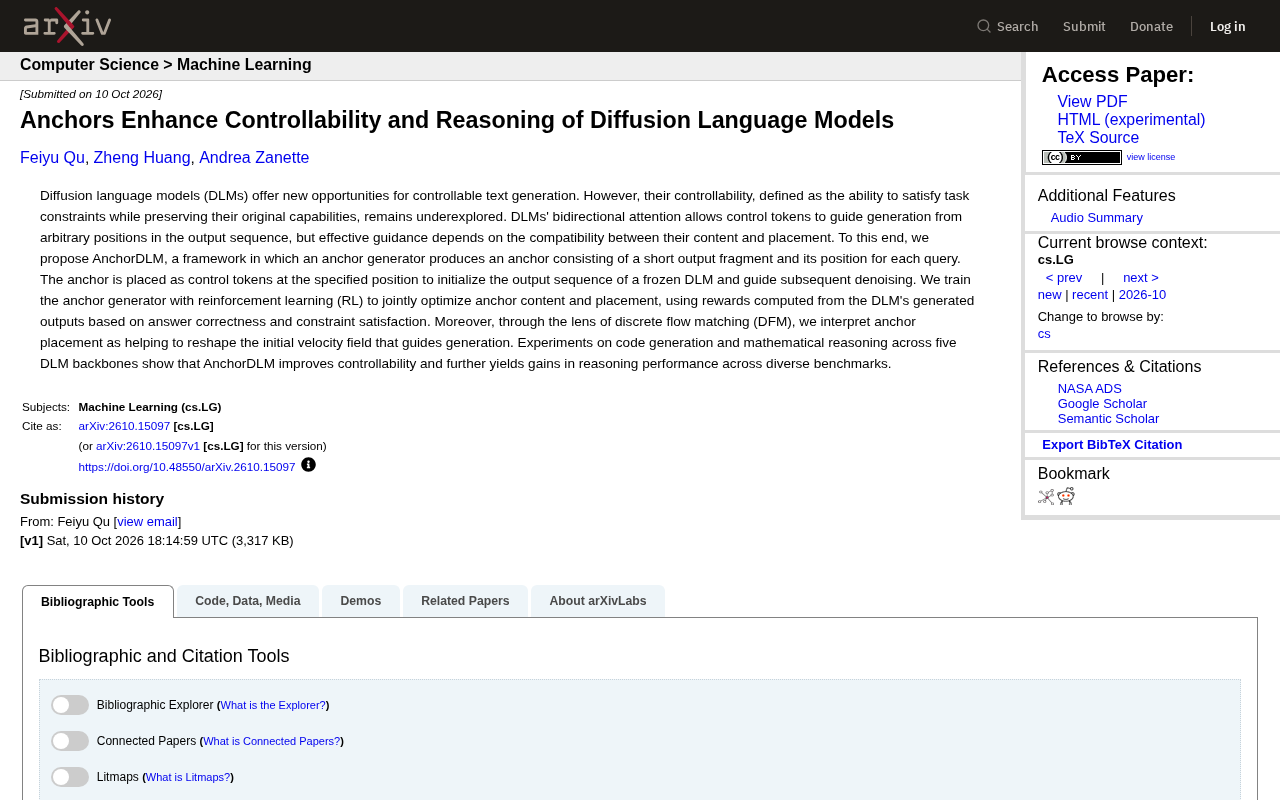The height and width of the screenshot is (800, 1280).
Task: Click the arXiv logo
Action: (67, 26)
